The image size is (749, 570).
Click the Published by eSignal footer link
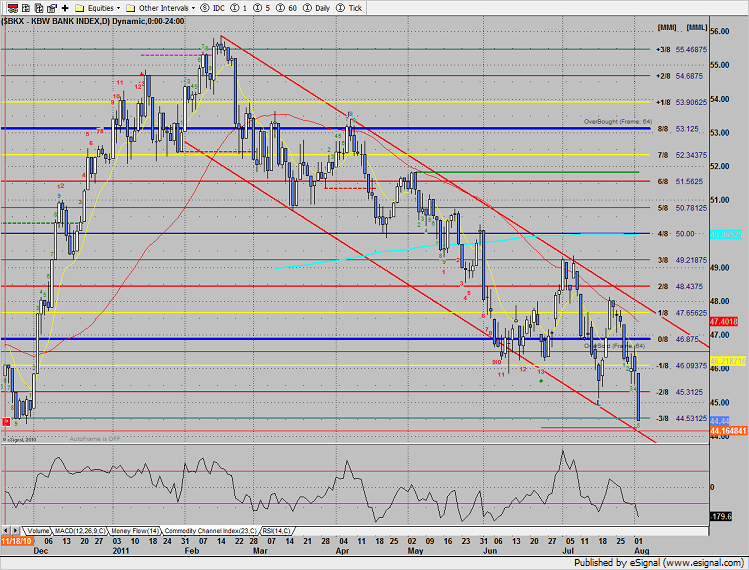click(x=659, y=563)
